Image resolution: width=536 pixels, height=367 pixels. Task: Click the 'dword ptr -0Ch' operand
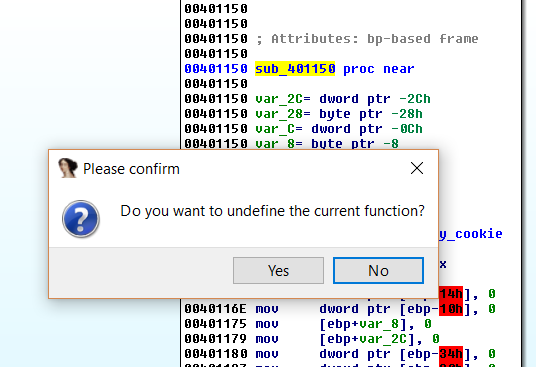[x=367, y=129]
